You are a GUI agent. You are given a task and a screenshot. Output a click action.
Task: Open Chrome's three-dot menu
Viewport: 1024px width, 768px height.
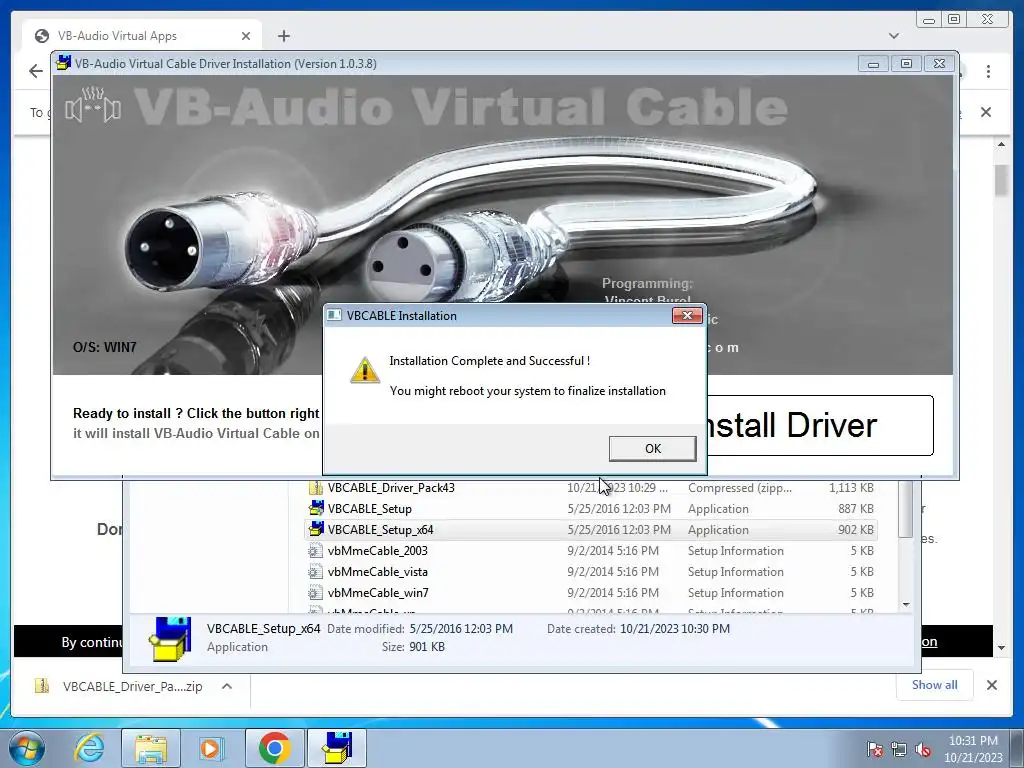pos(988,71)
